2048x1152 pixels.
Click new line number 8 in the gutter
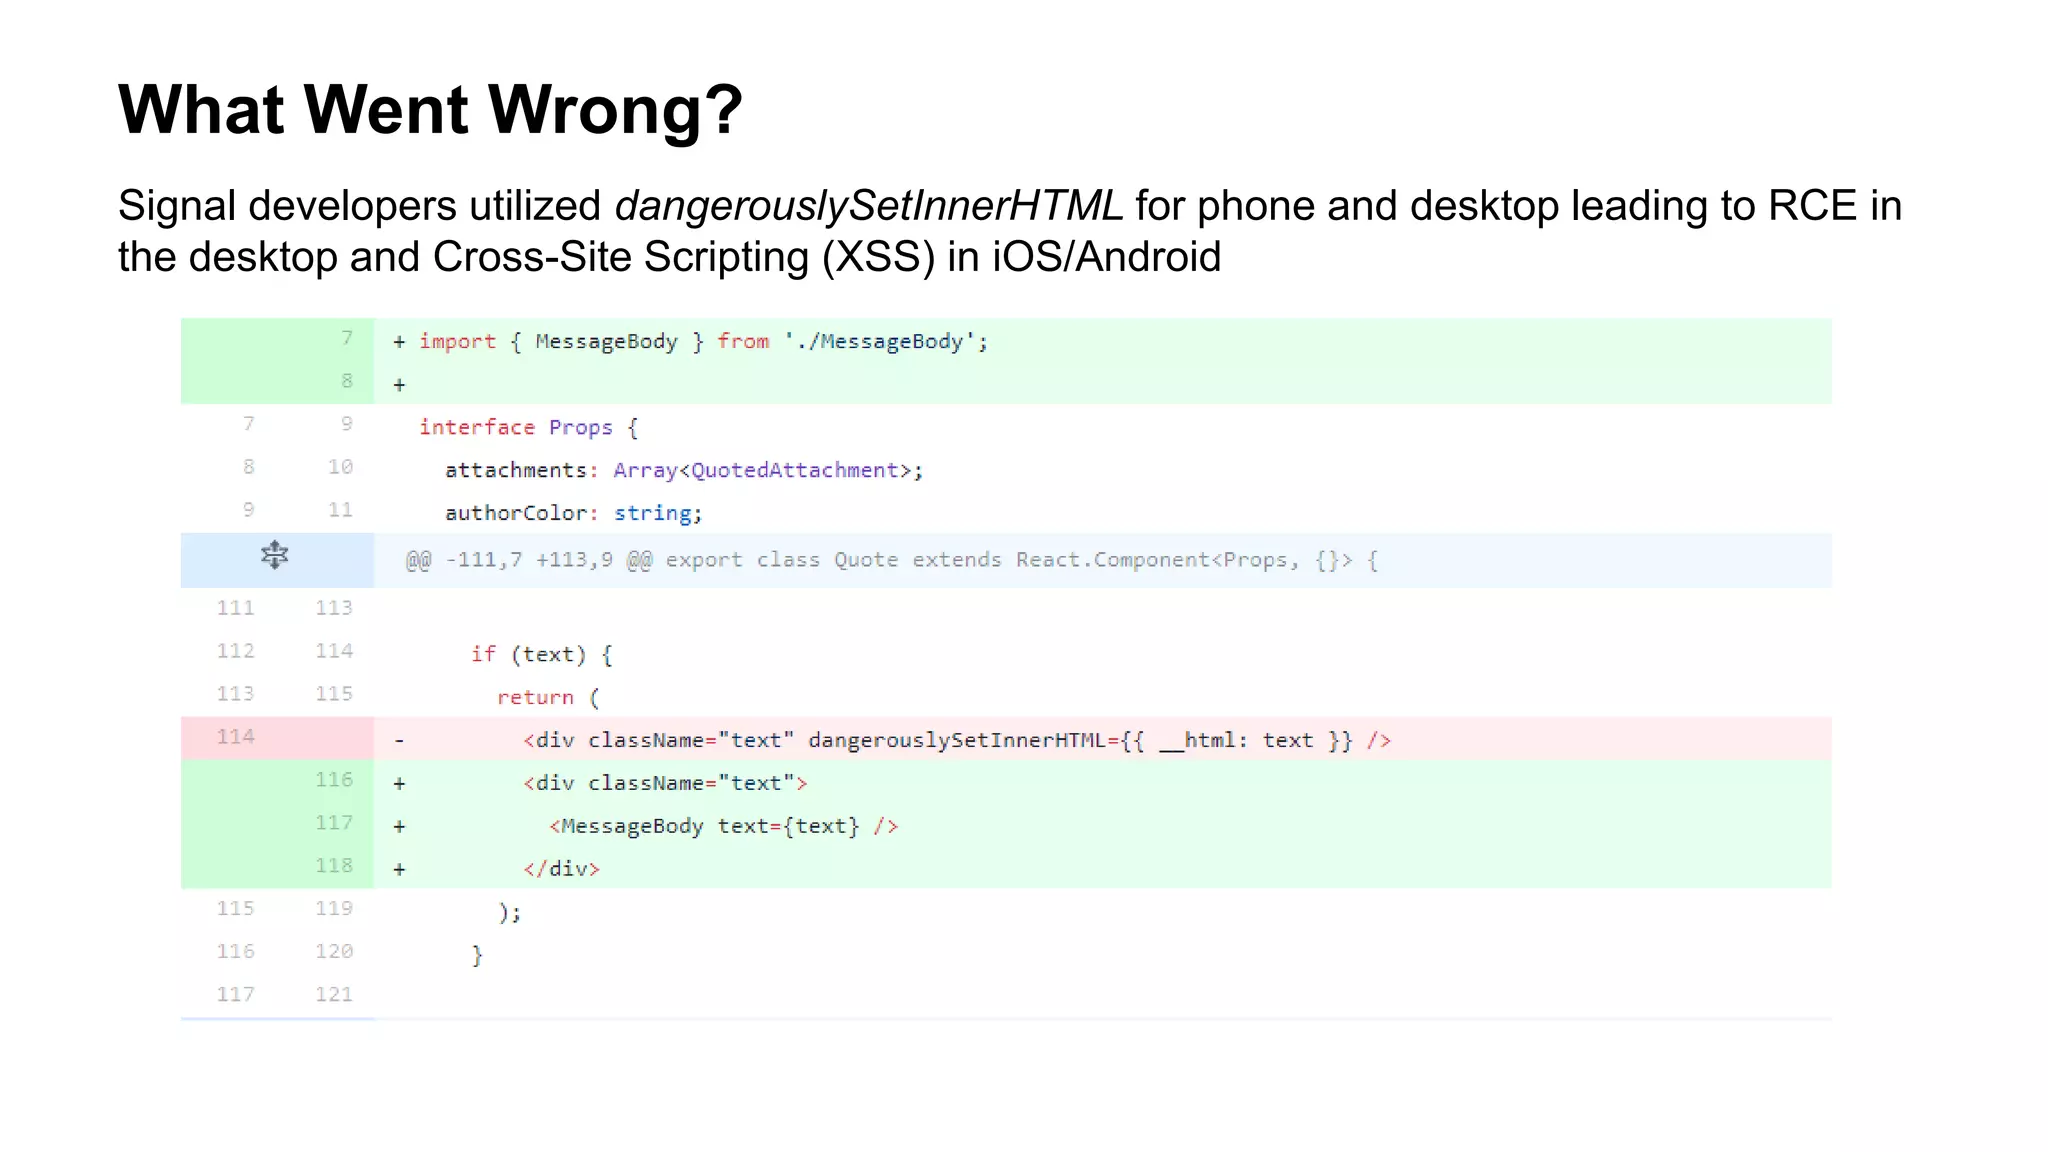(x=347, y=381)
